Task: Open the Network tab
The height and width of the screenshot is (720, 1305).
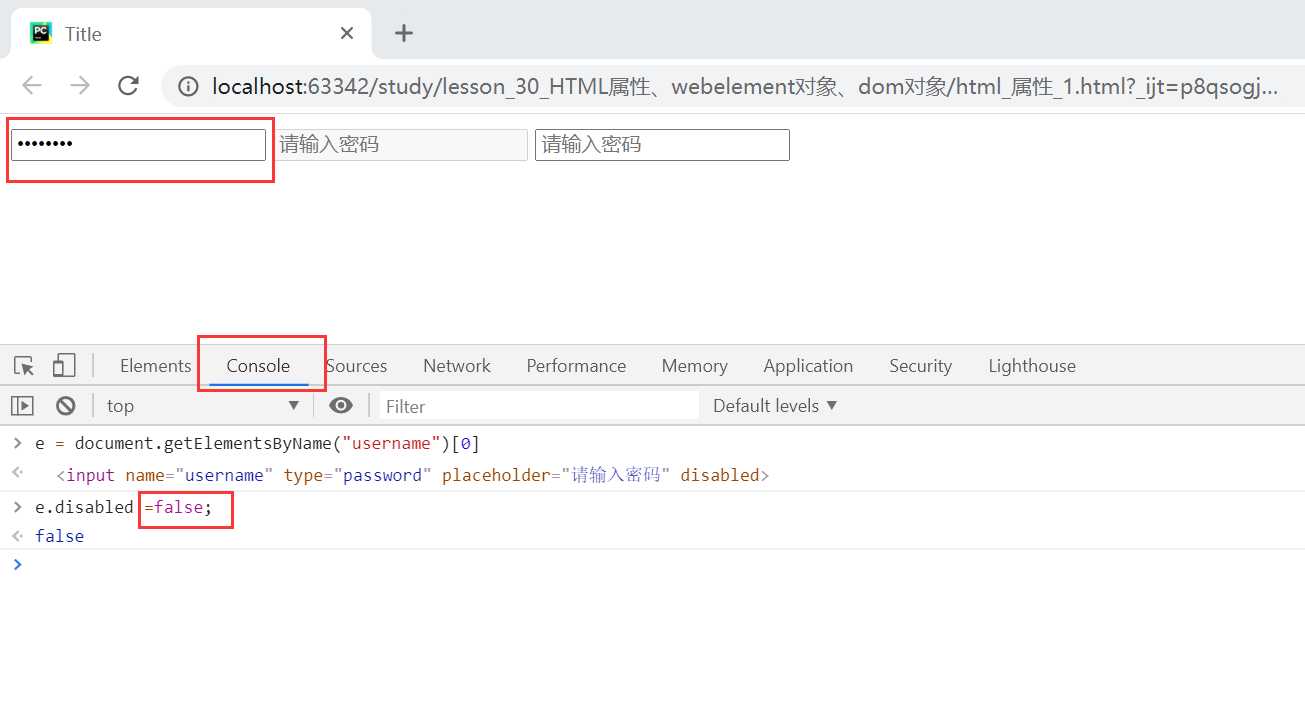Action: point(457,366)
